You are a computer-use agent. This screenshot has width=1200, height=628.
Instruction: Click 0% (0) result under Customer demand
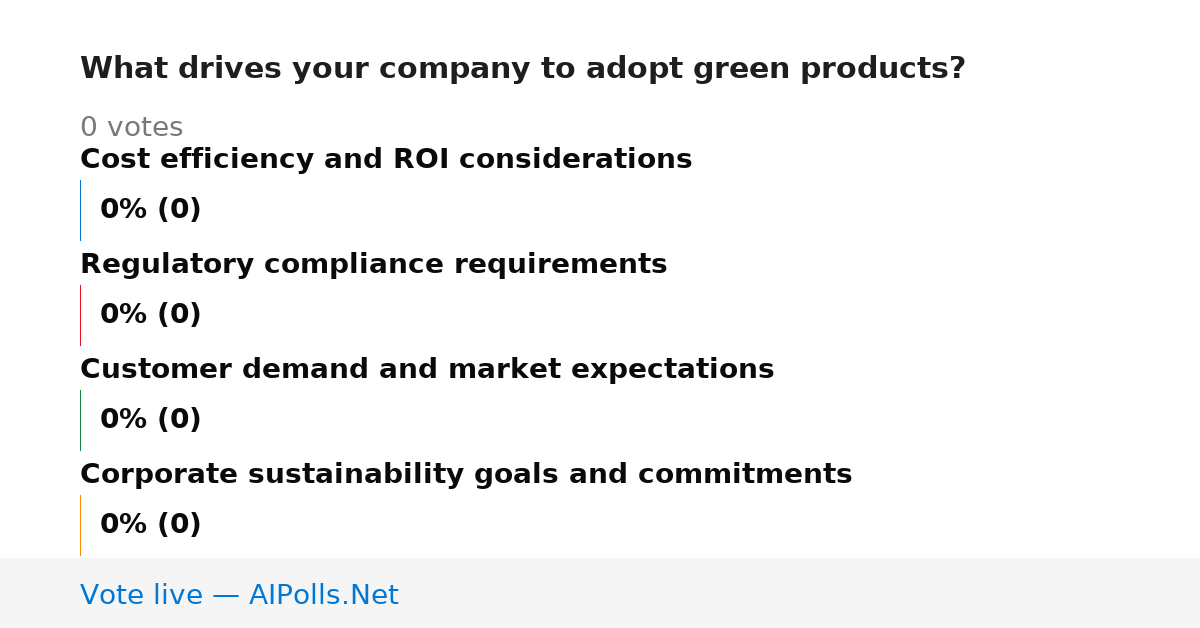point(150,419)
